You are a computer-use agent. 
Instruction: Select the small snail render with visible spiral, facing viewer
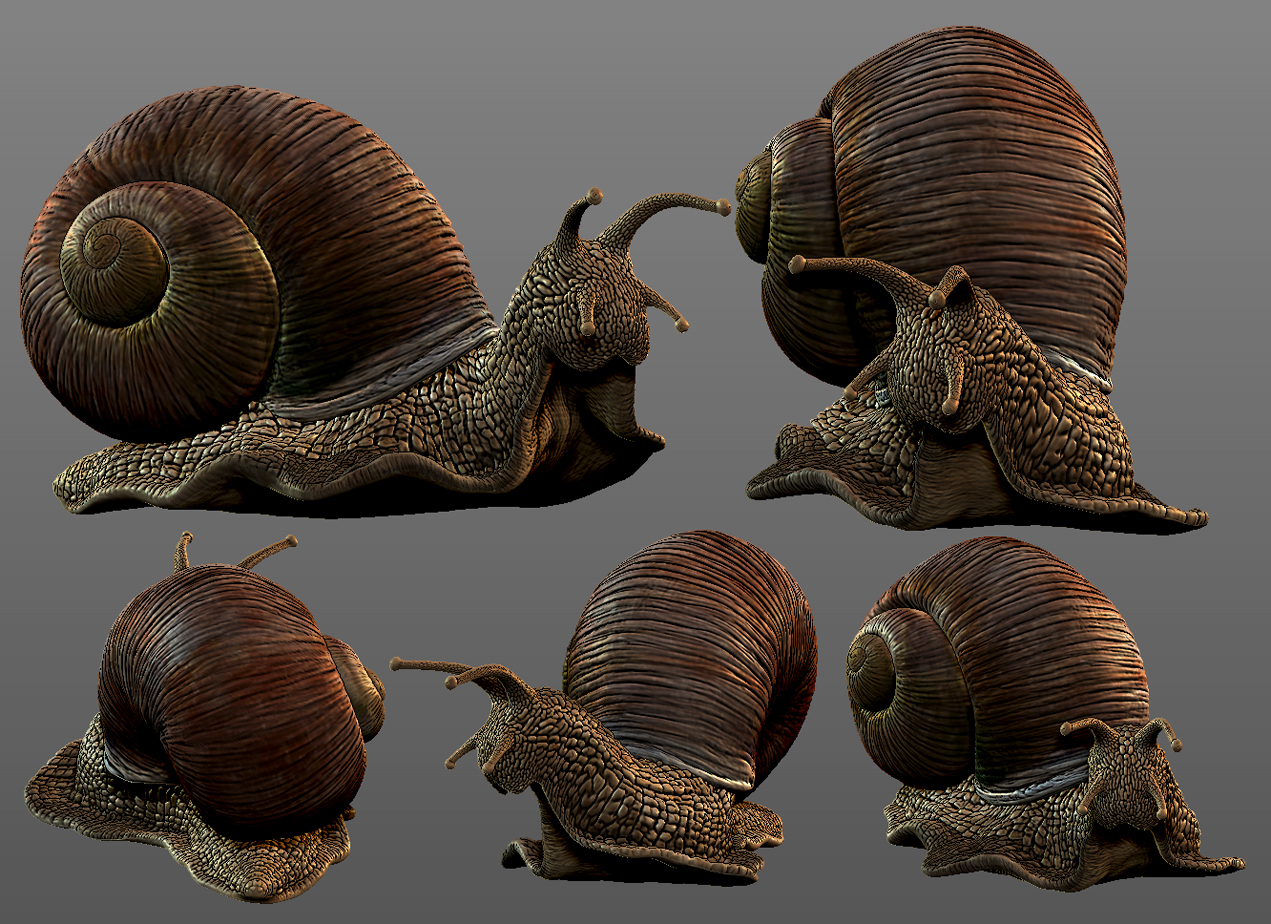pyautogui.click(x=1045, y=713)
